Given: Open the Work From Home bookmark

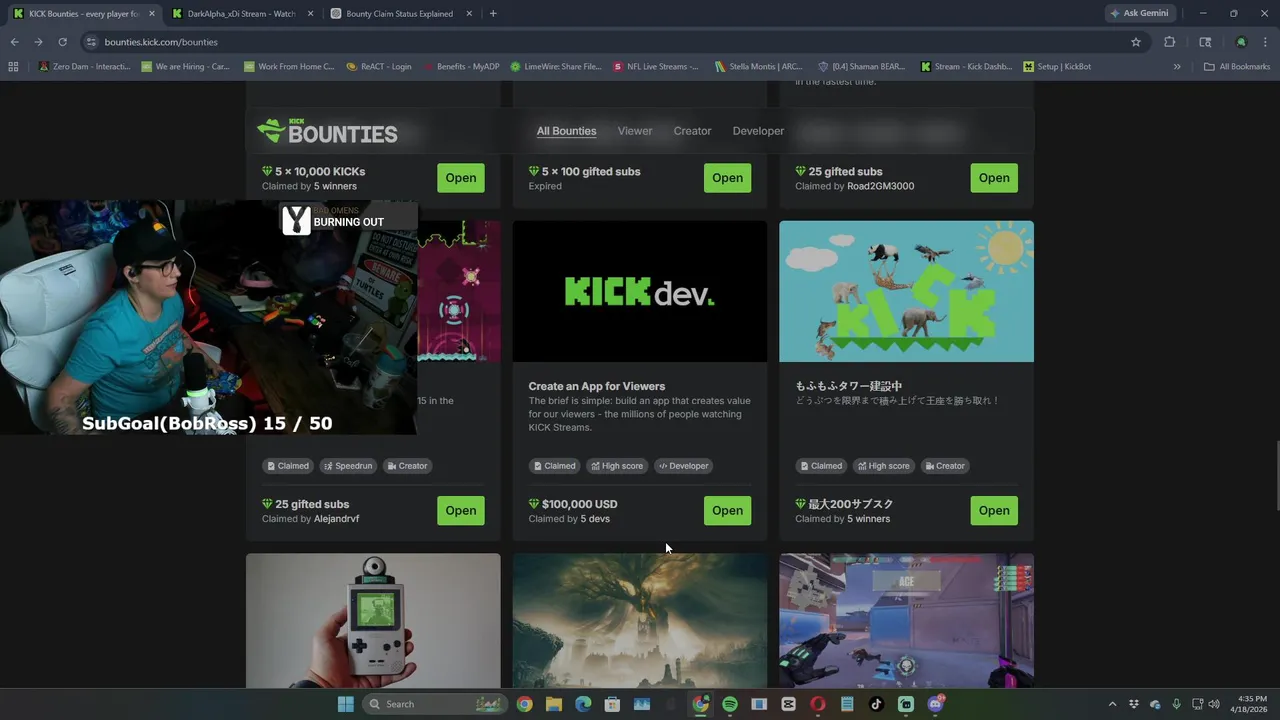Looking at the screenshot, I should pos(289,67).
